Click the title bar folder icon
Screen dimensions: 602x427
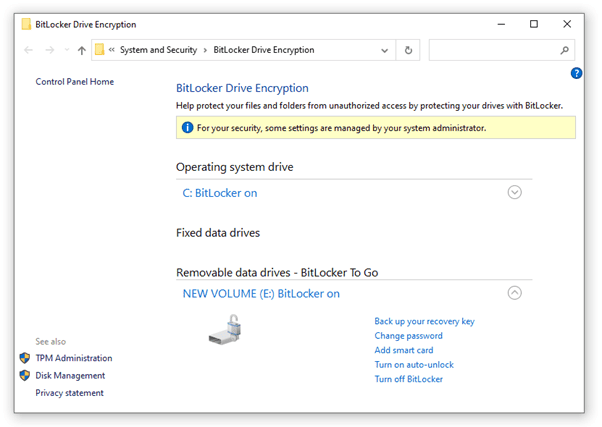click(x=26, y=24)
